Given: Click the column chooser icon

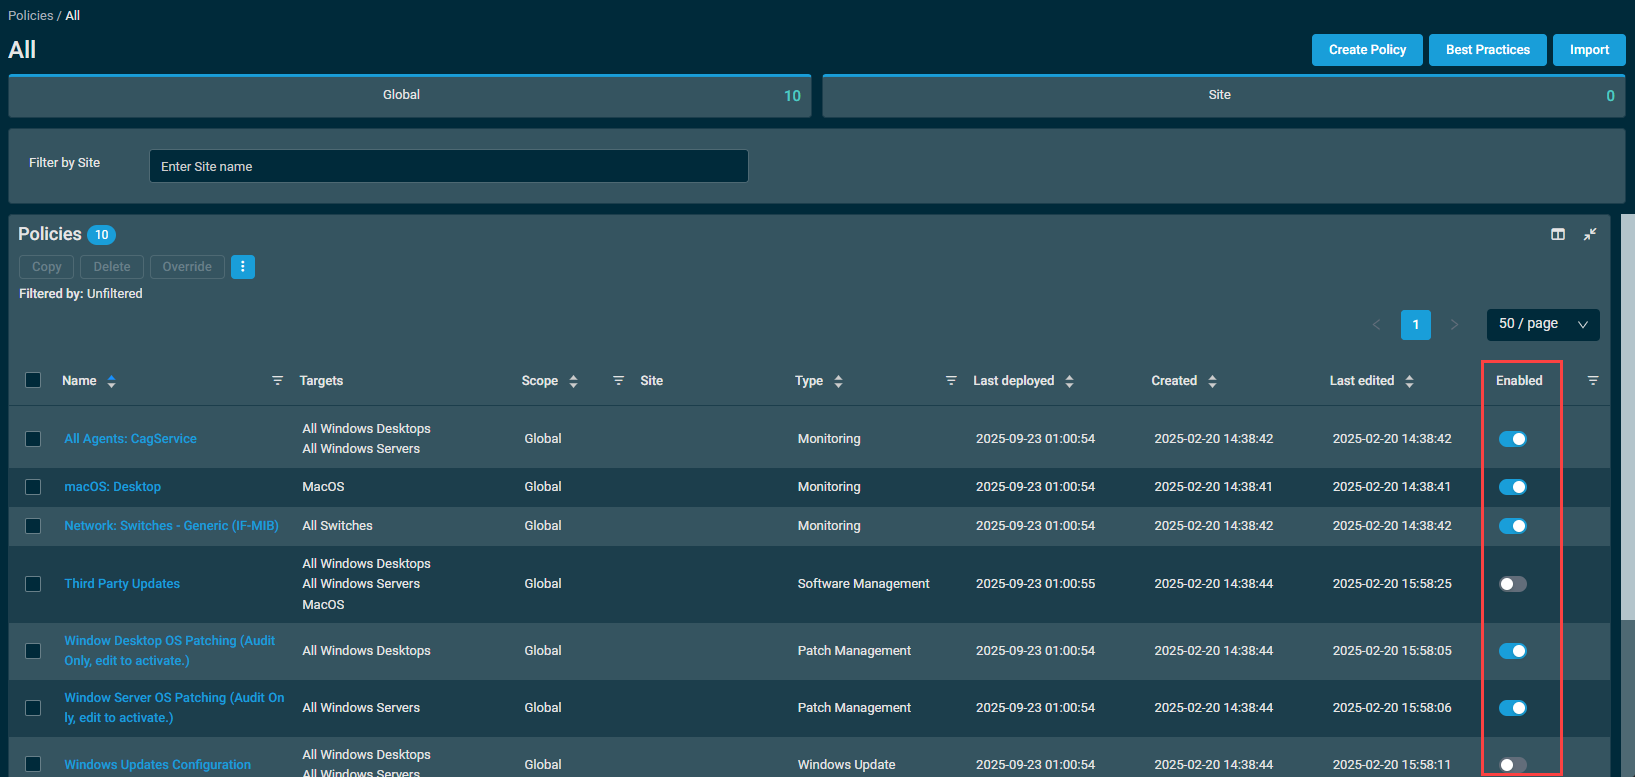Looking at the screenshot, I should [1557, 234].
